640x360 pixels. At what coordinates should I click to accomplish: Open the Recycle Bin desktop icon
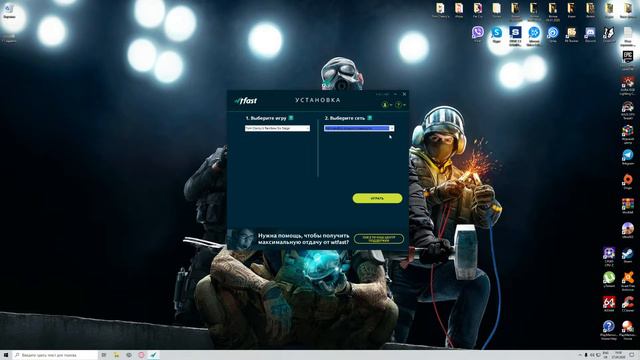pyautogui.click(x=9, y=10)
